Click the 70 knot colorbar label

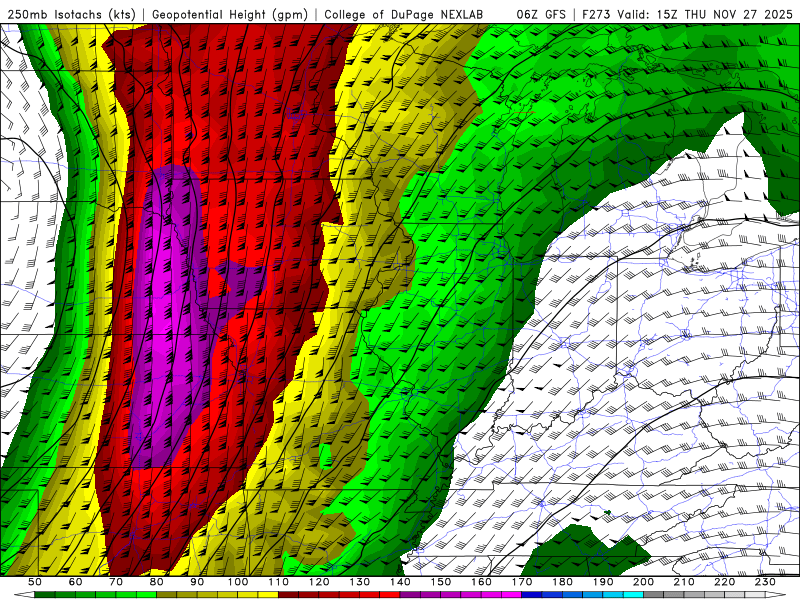click(x=116, y=582)
